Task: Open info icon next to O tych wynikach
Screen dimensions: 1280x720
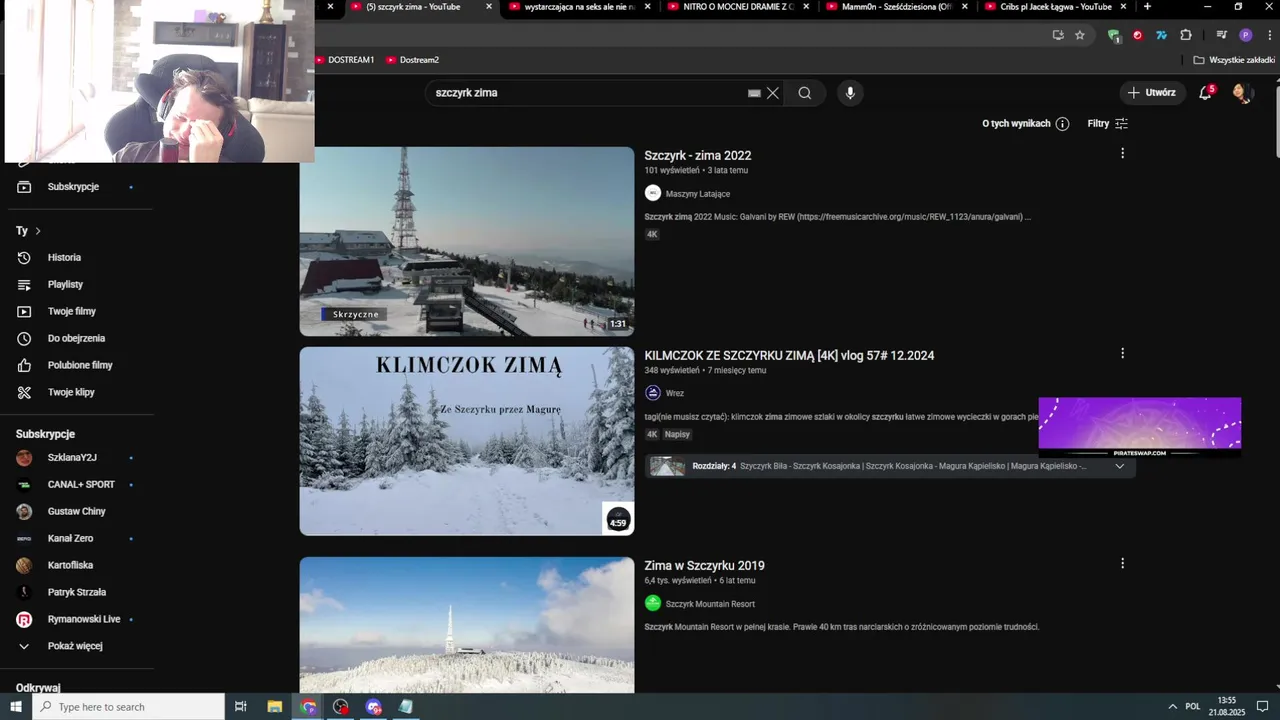Action: (1062, 124)
